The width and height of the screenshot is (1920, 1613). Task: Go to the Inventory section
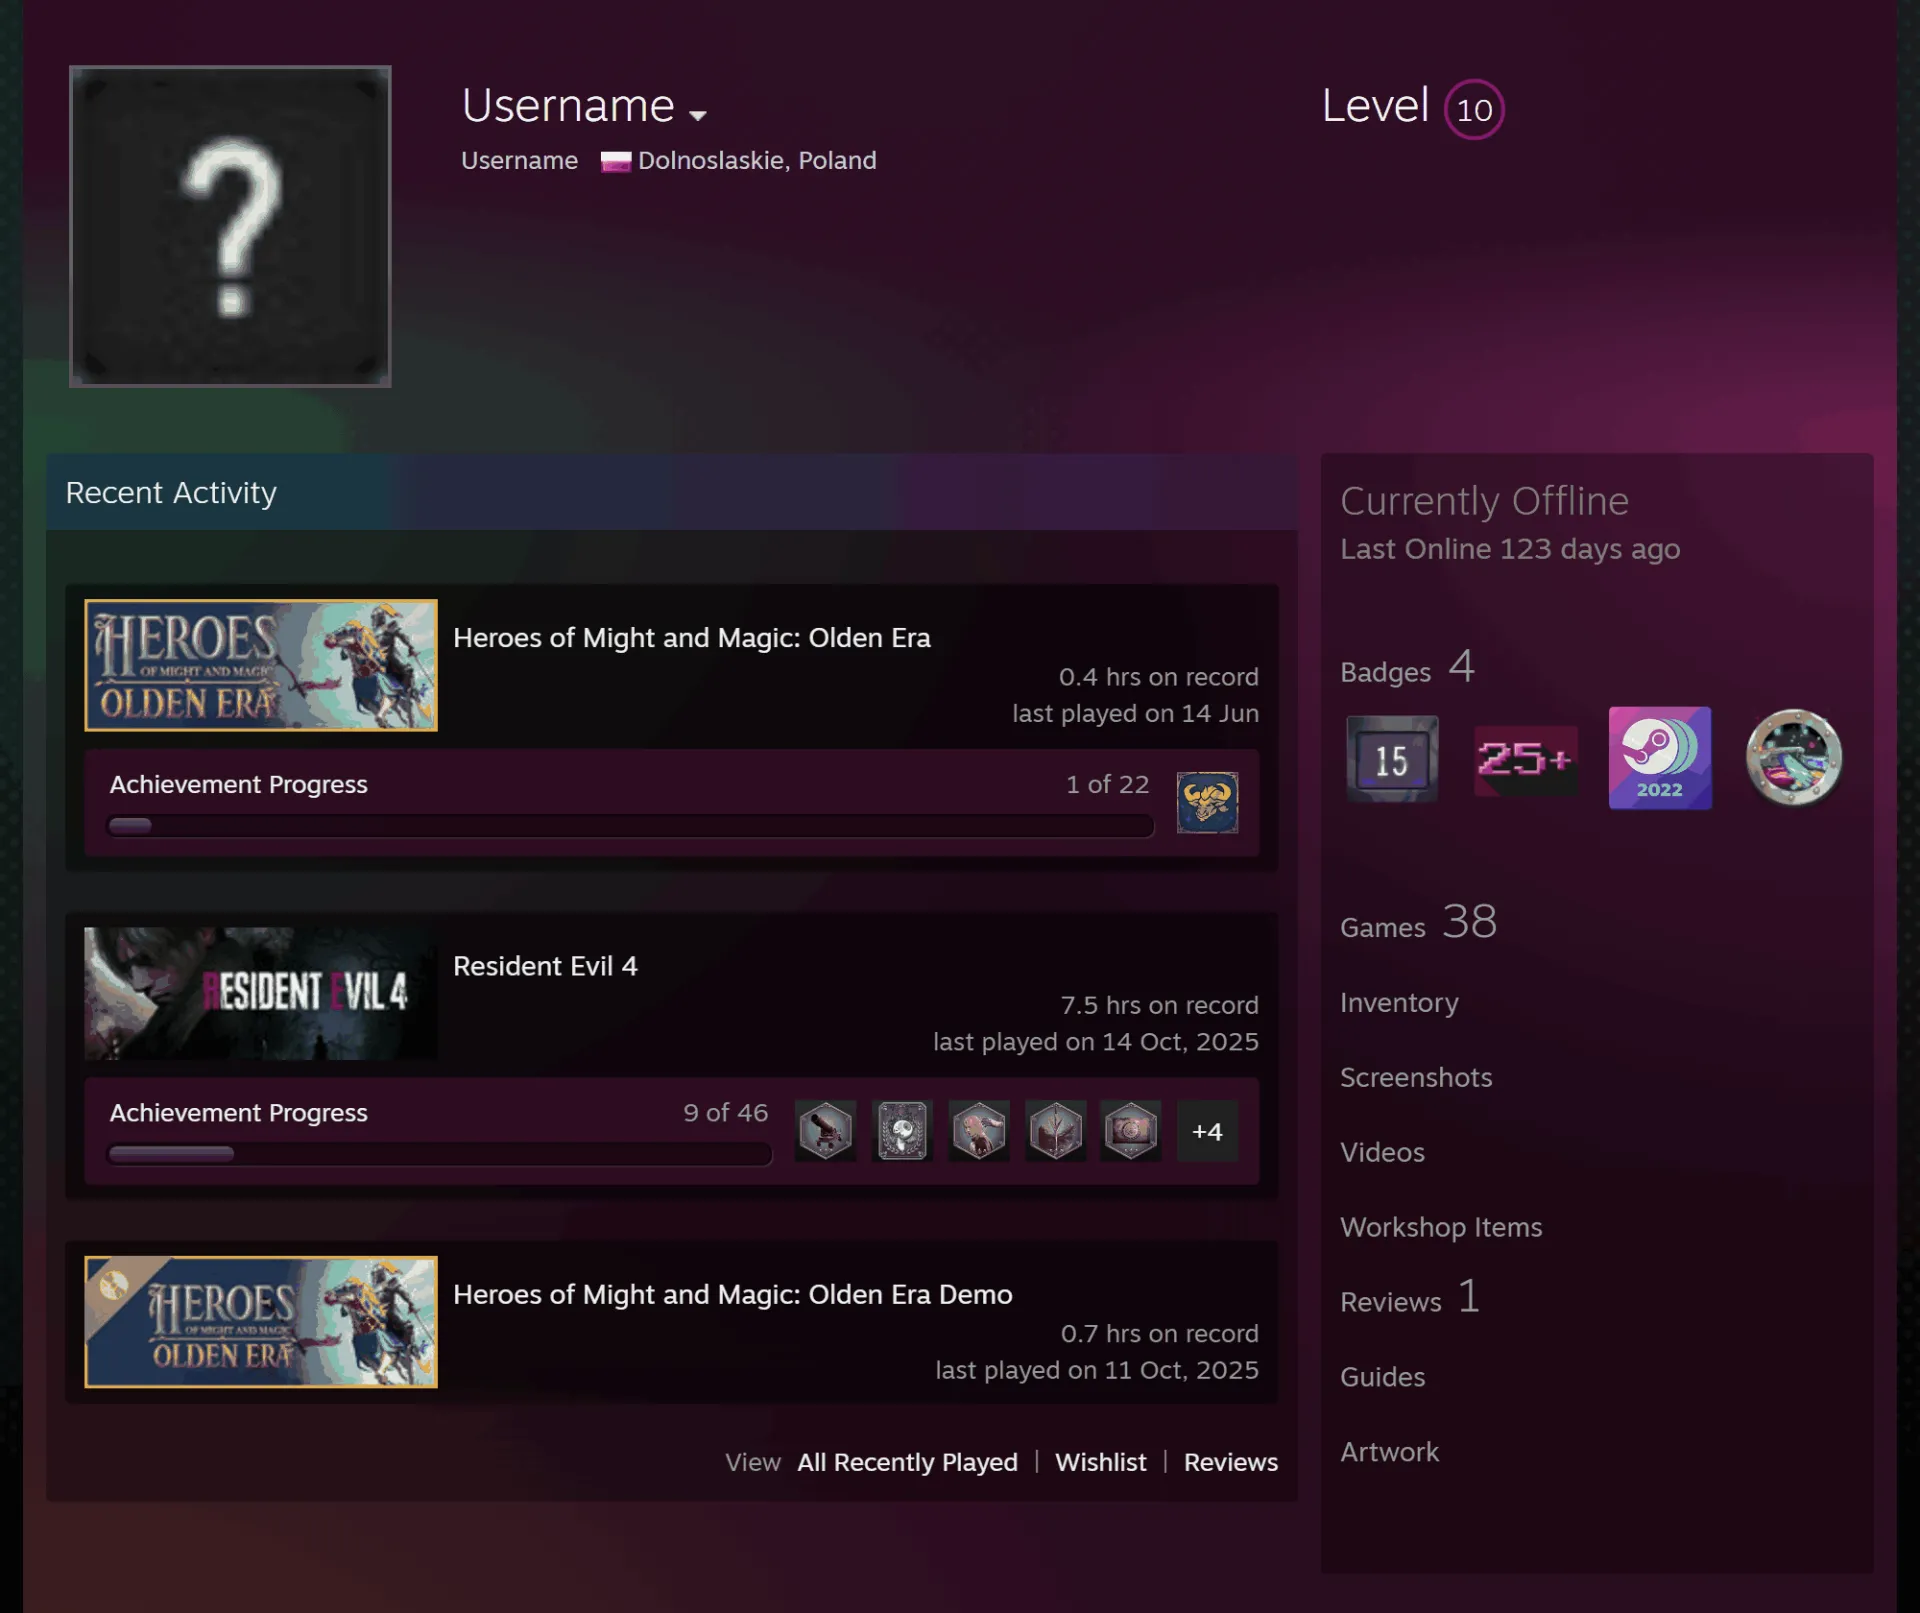pyautogui.click(x=1399, y=1002)
